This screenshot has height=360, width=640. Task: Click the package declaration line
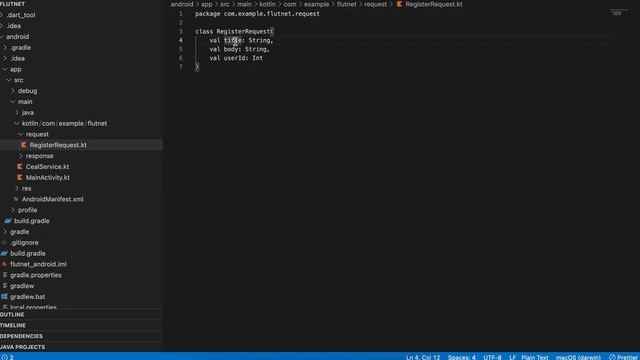257,13
